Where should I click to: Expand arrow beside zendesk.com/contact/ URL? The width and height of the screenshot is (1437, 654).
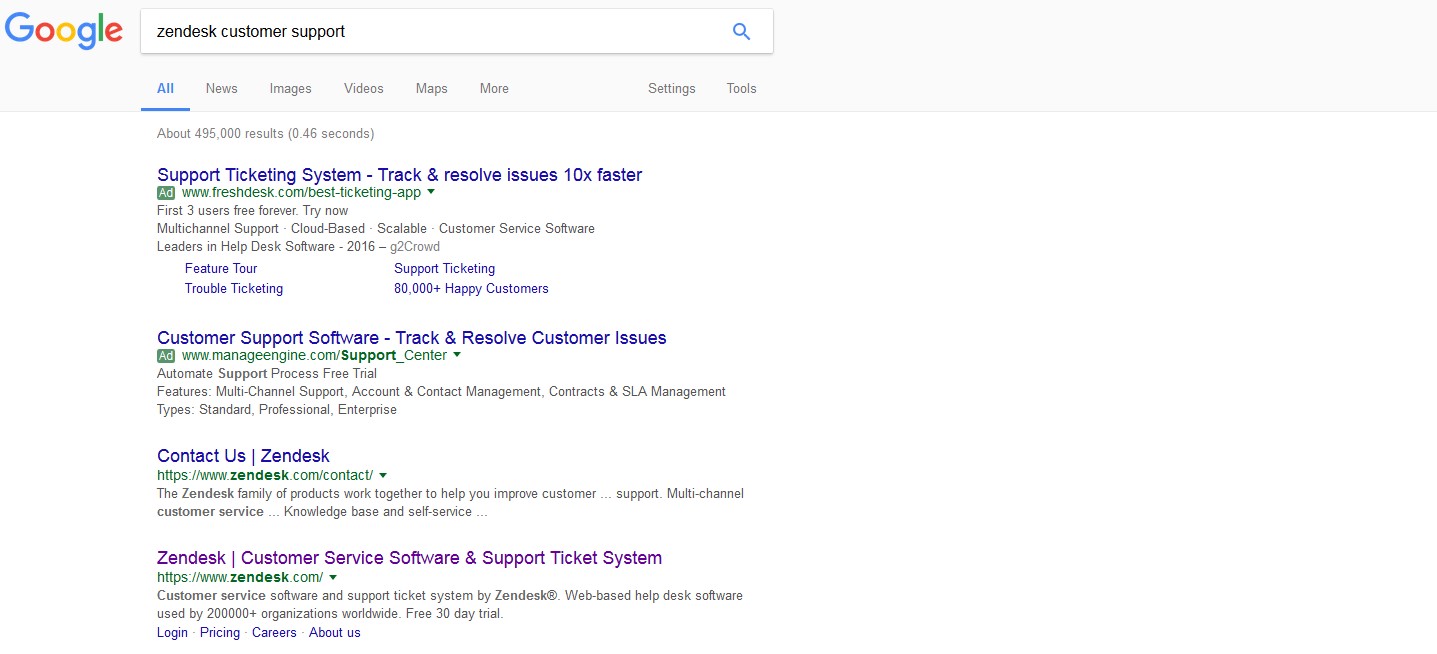pyautogui.click(x=383, y=475)
